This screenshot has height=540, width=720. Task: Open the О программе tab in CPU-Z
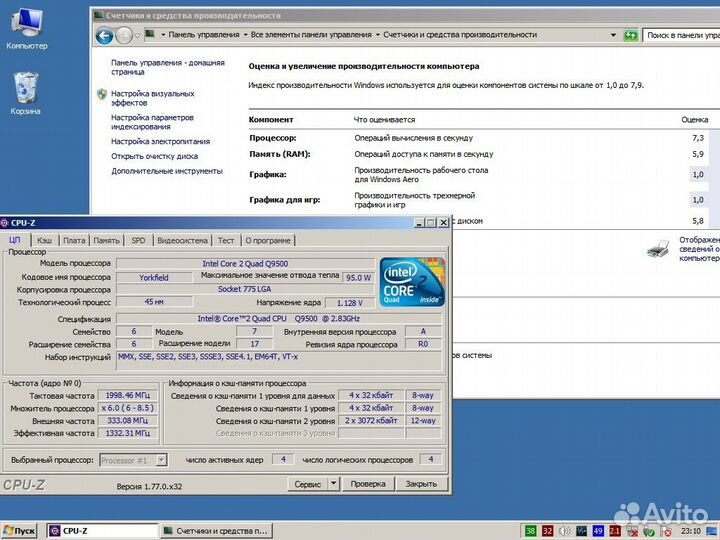(268, 240)
